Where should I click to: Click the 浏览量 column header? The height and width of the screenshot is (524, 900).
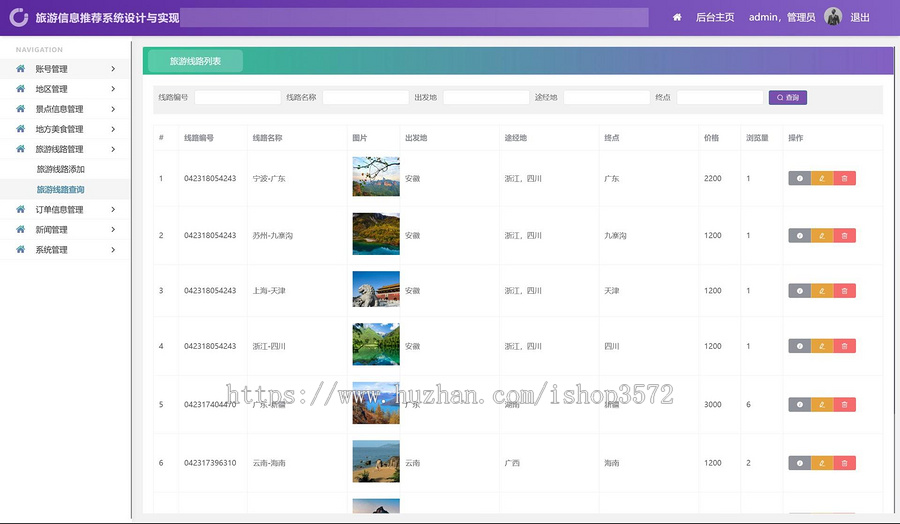[x=757, y=138]
